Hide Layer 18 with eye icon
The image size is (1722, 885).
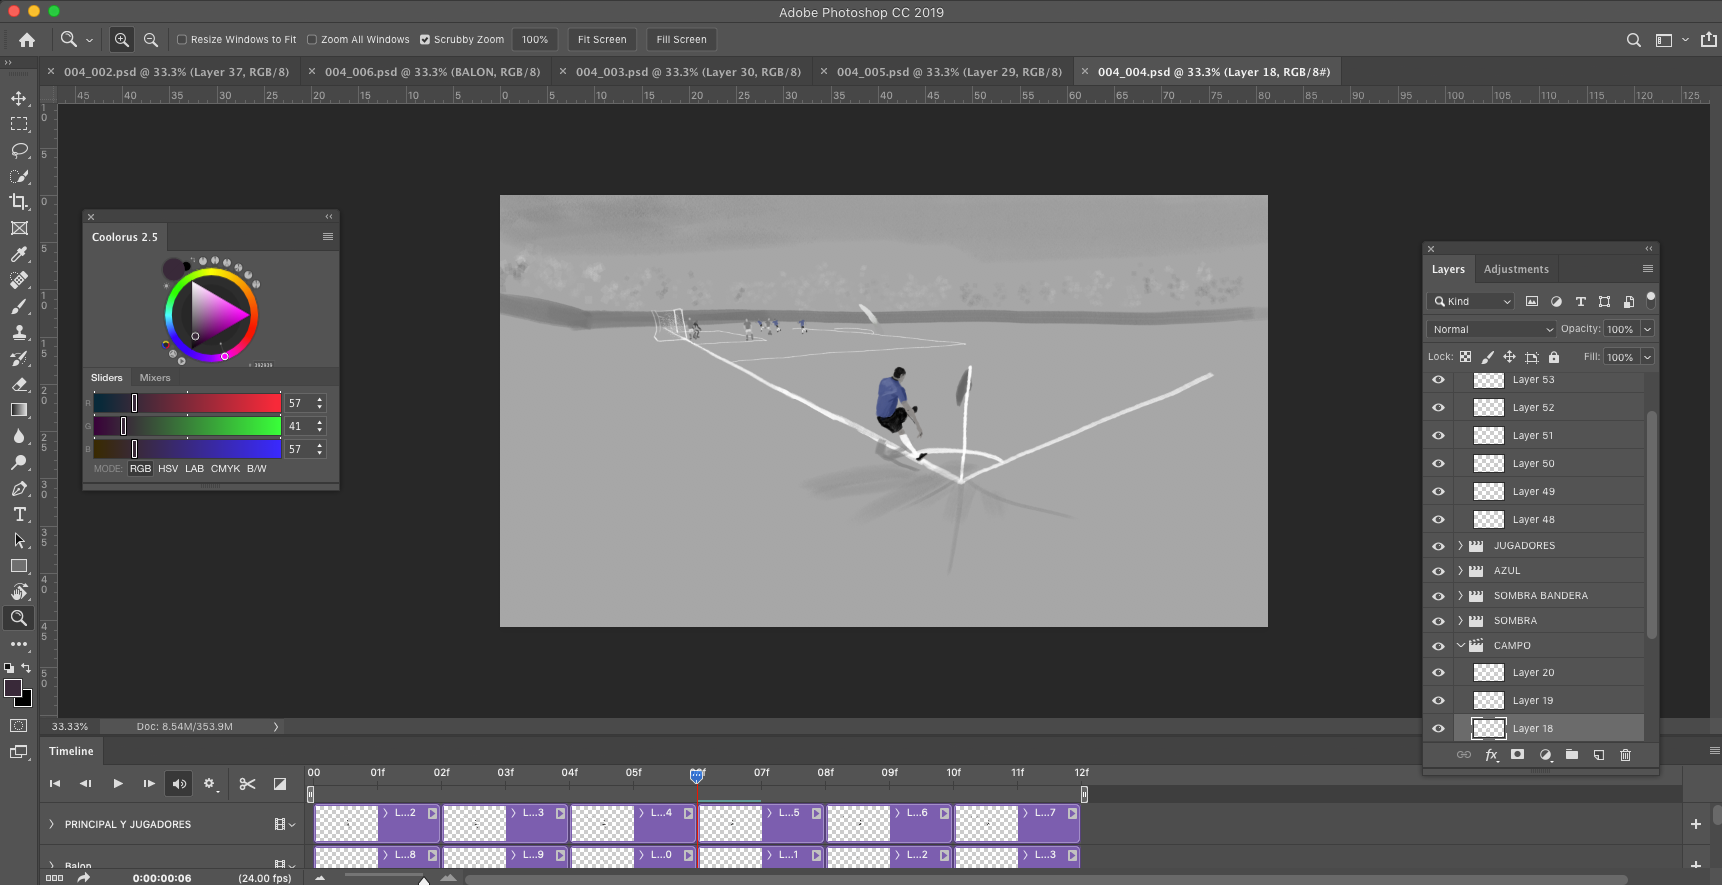(1438, 729)
